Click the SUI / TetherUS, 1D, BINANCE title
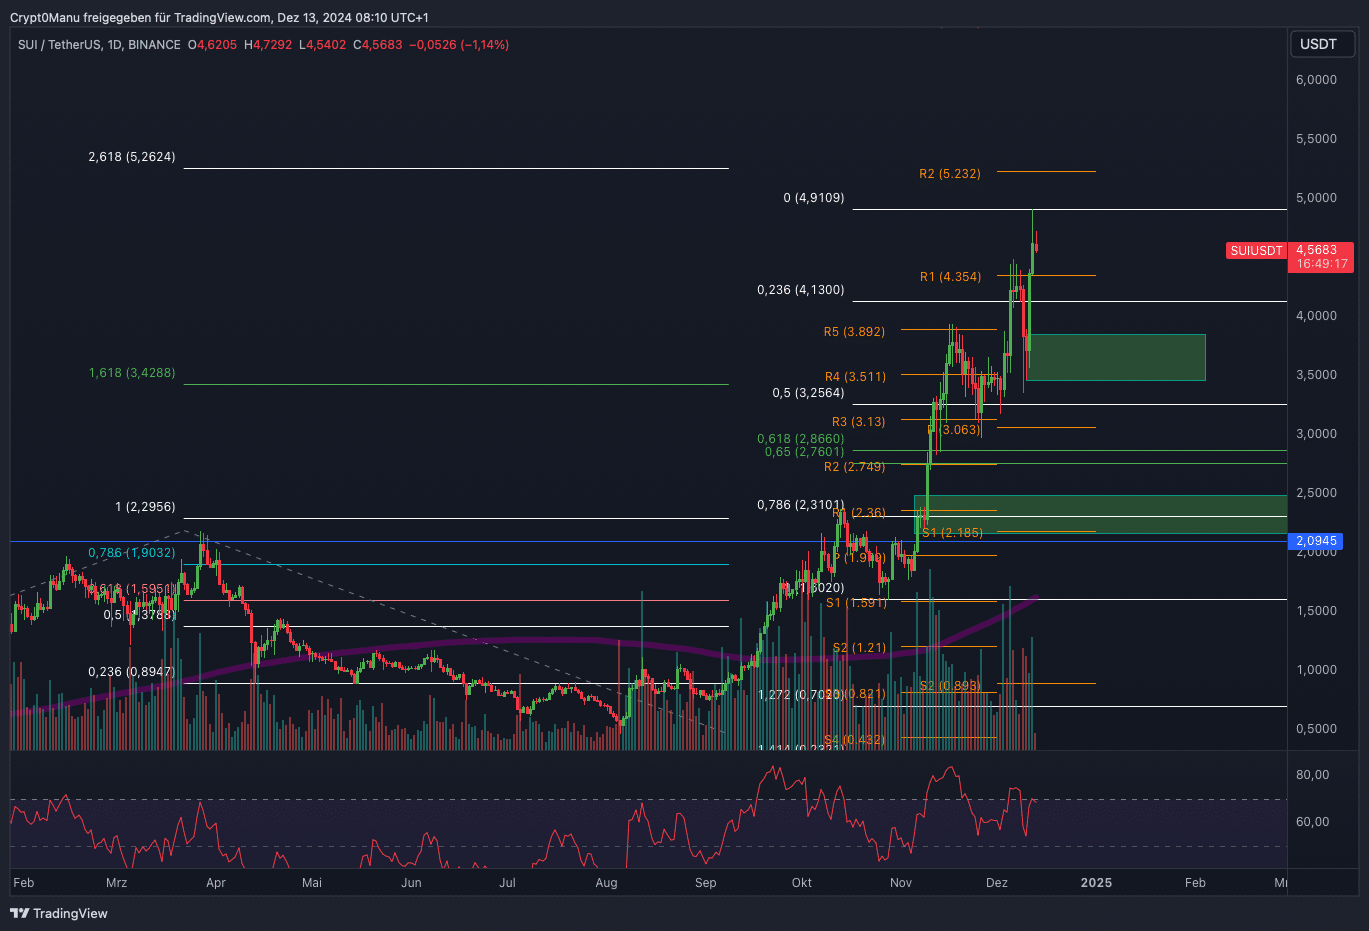This screenshot has width=1369, height=931. 99,45
